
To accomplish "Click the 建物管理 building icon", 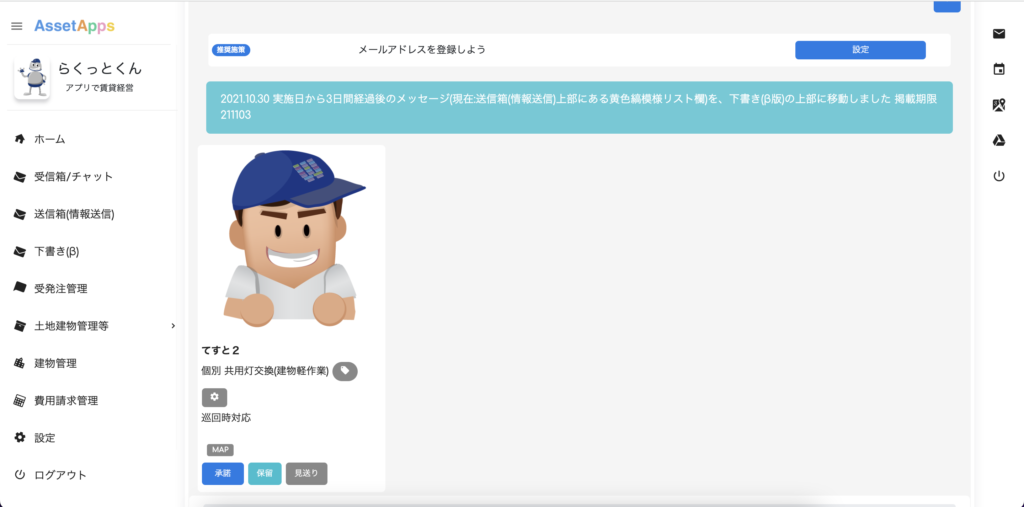I will coord(20,363).
